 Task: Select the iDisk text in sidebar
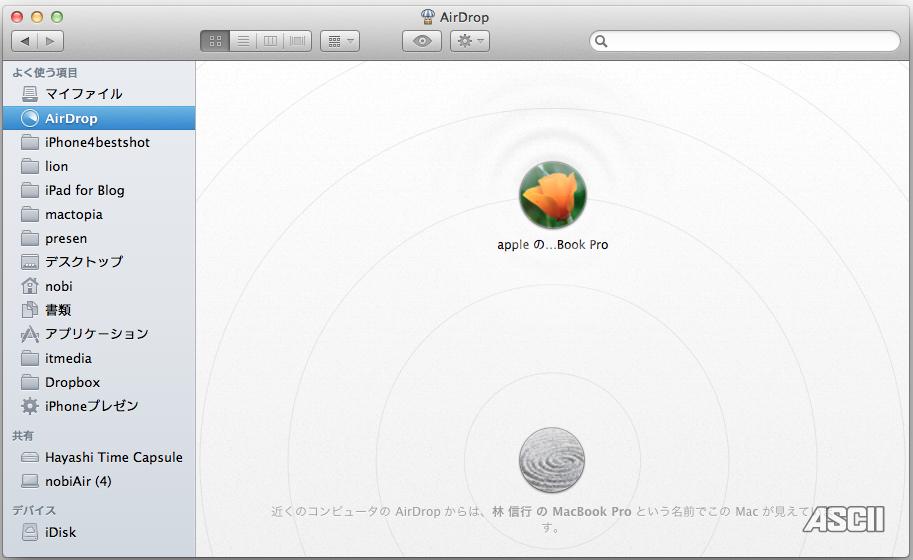pyautogui.click(x=61, y=532)
